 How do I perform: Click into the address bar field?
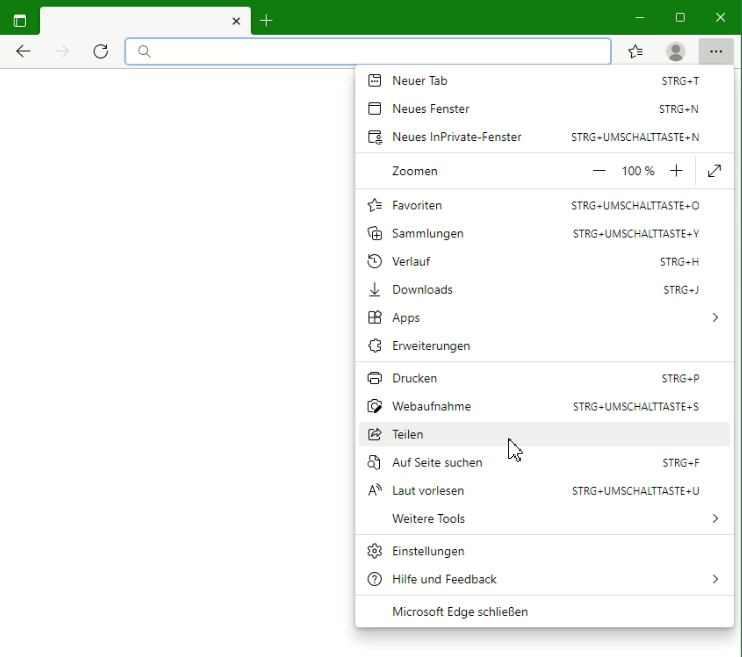368,51
